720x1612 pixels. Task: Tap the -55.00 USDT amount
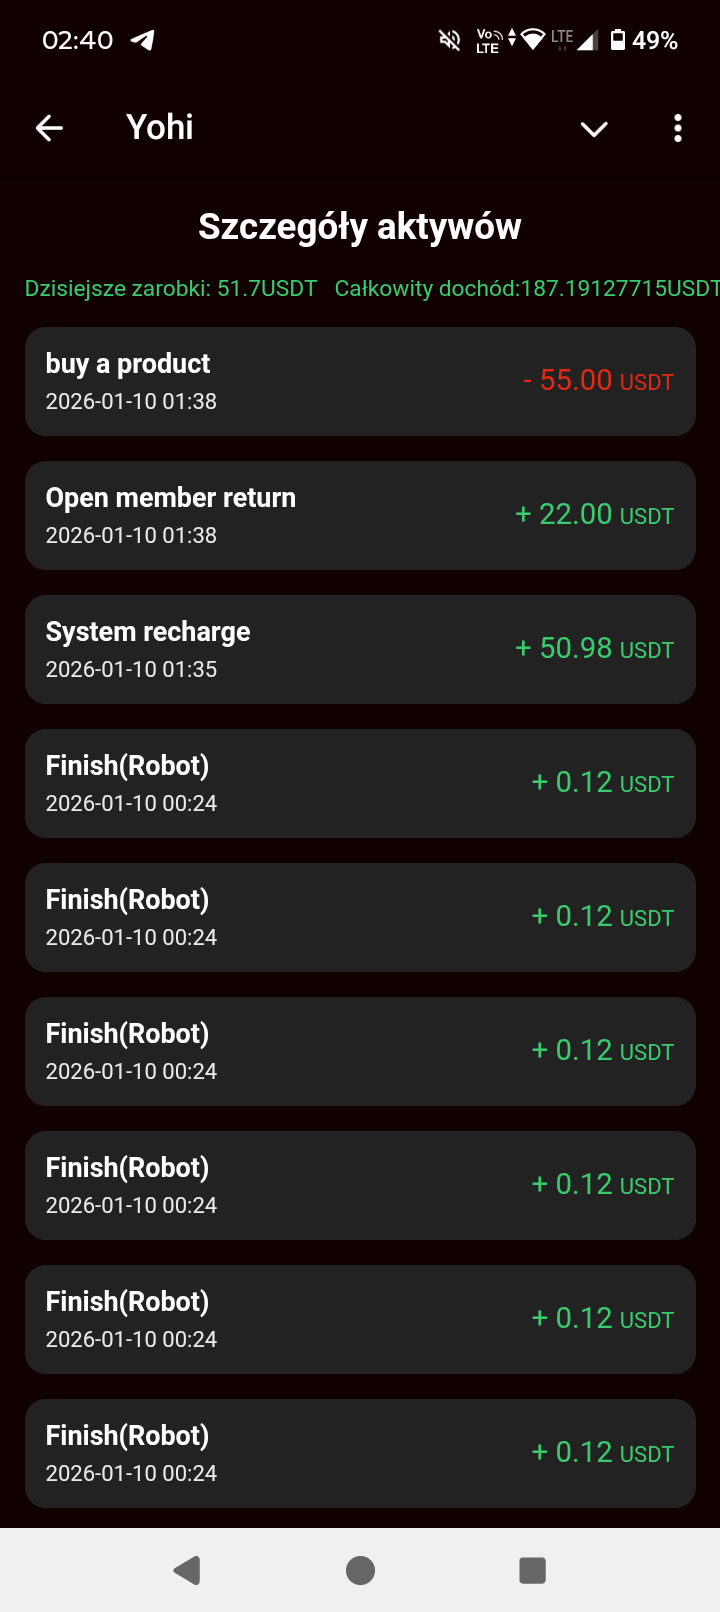(598, 381)
